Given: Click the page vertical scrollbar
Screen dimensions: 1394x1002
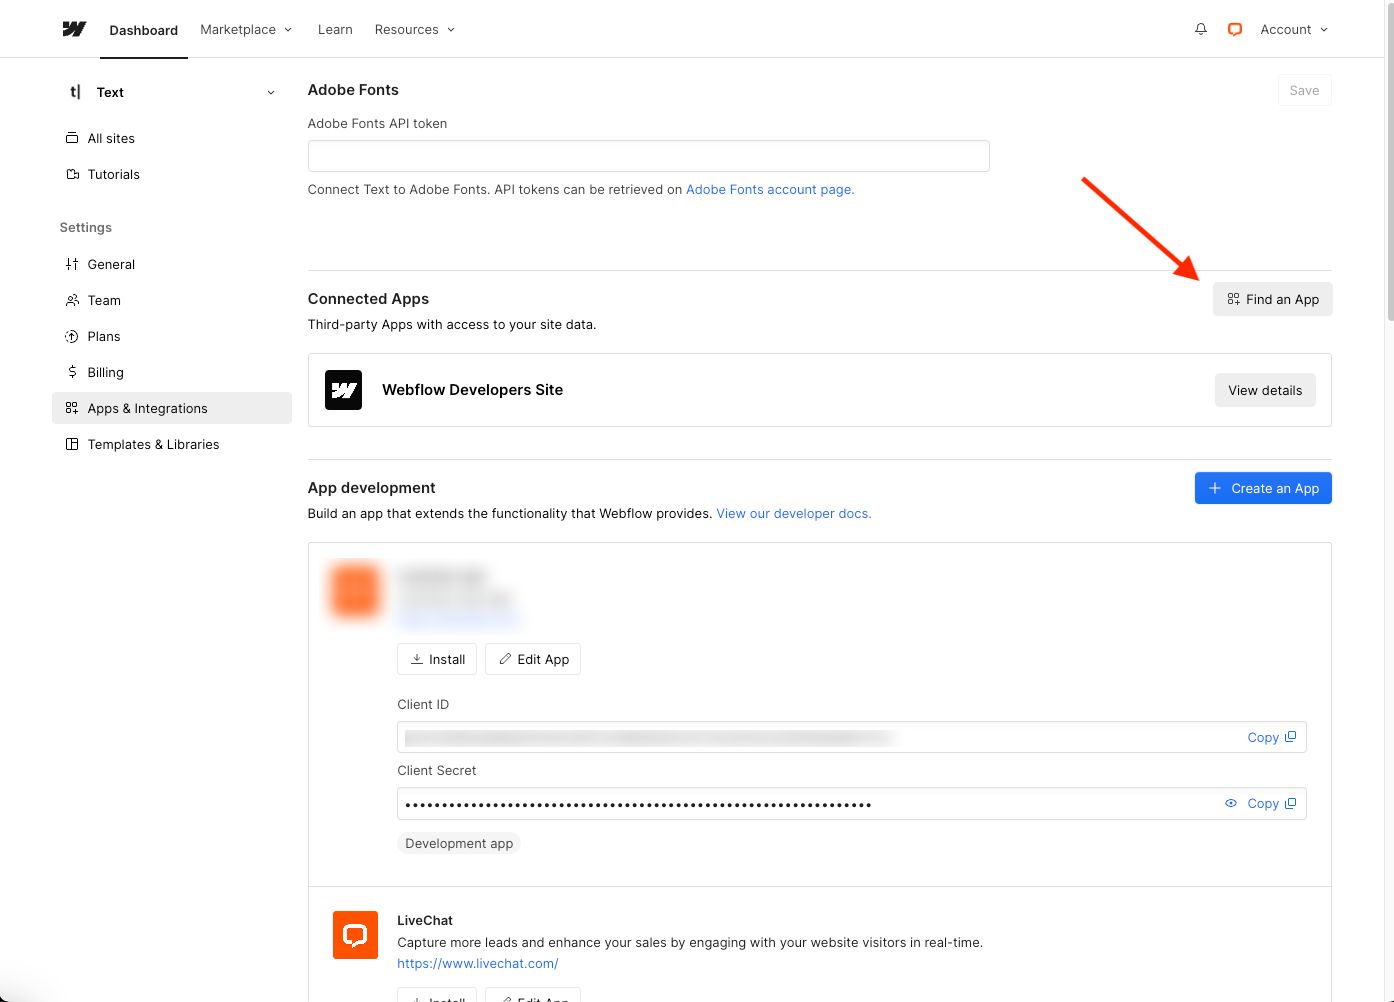Looking at the screenshot, I should (x=1390, y=160).
